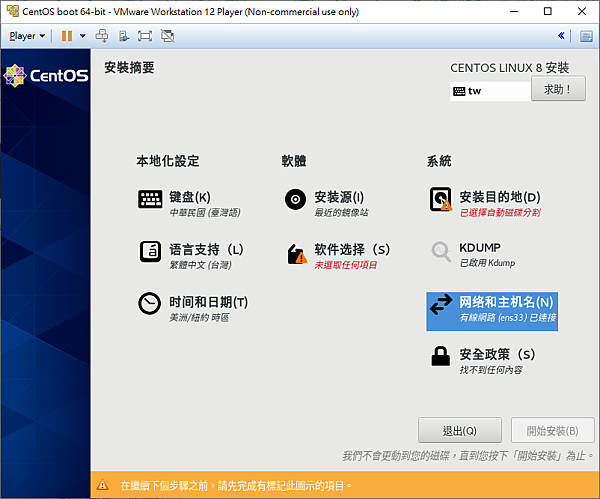600x499 pixels.
Task: Open 语言支持 (L) language support icon
Action: pyautogui.click(x=150, y=251)
